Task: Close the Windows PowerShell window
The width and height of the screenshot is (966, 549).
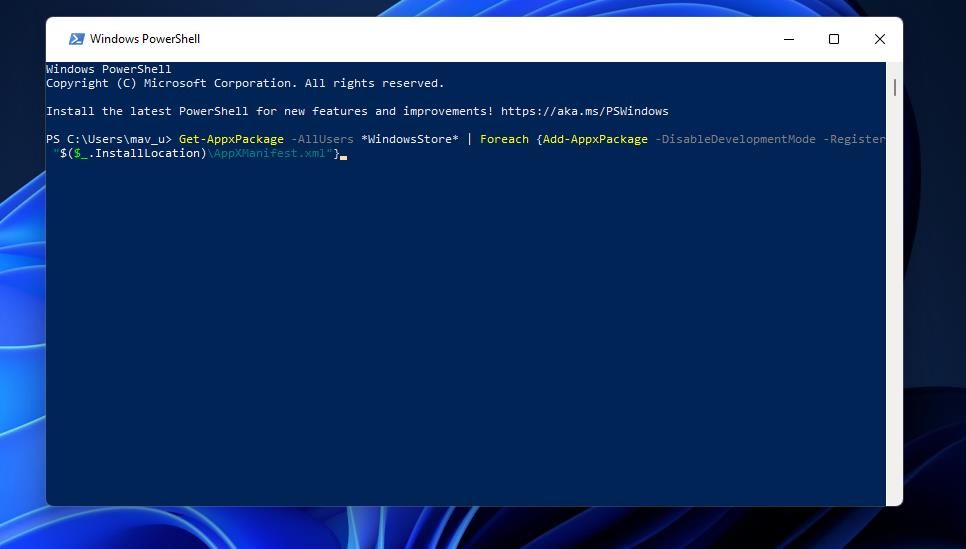Action: (x=880, y=39)
